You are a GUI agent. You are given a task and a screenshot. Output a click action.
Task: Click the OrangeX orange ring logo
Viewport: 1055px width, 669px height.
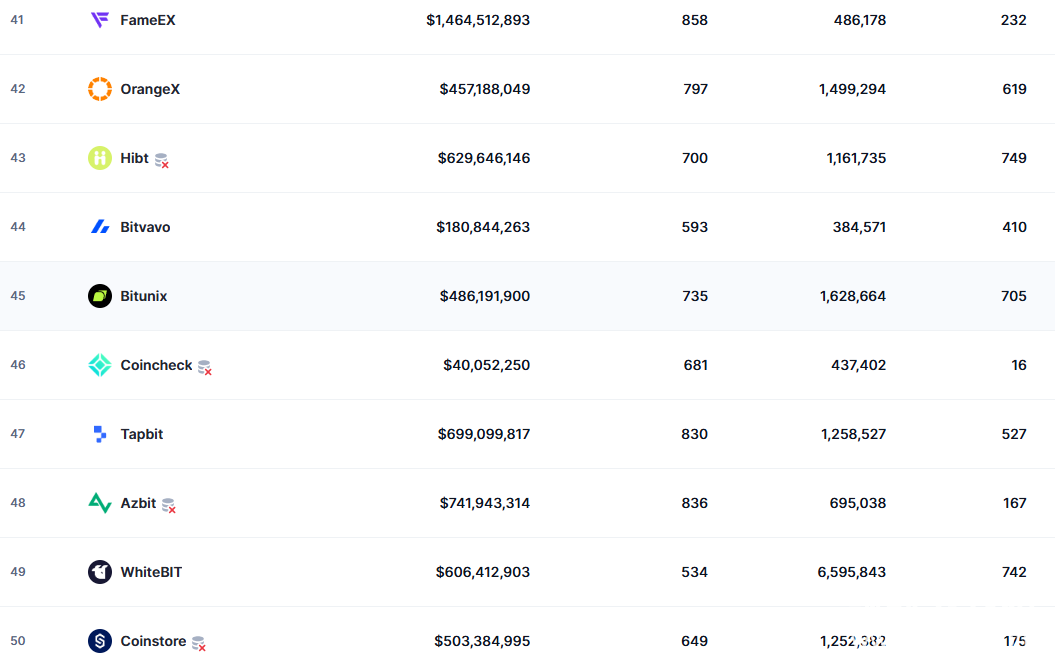point(100,89)
